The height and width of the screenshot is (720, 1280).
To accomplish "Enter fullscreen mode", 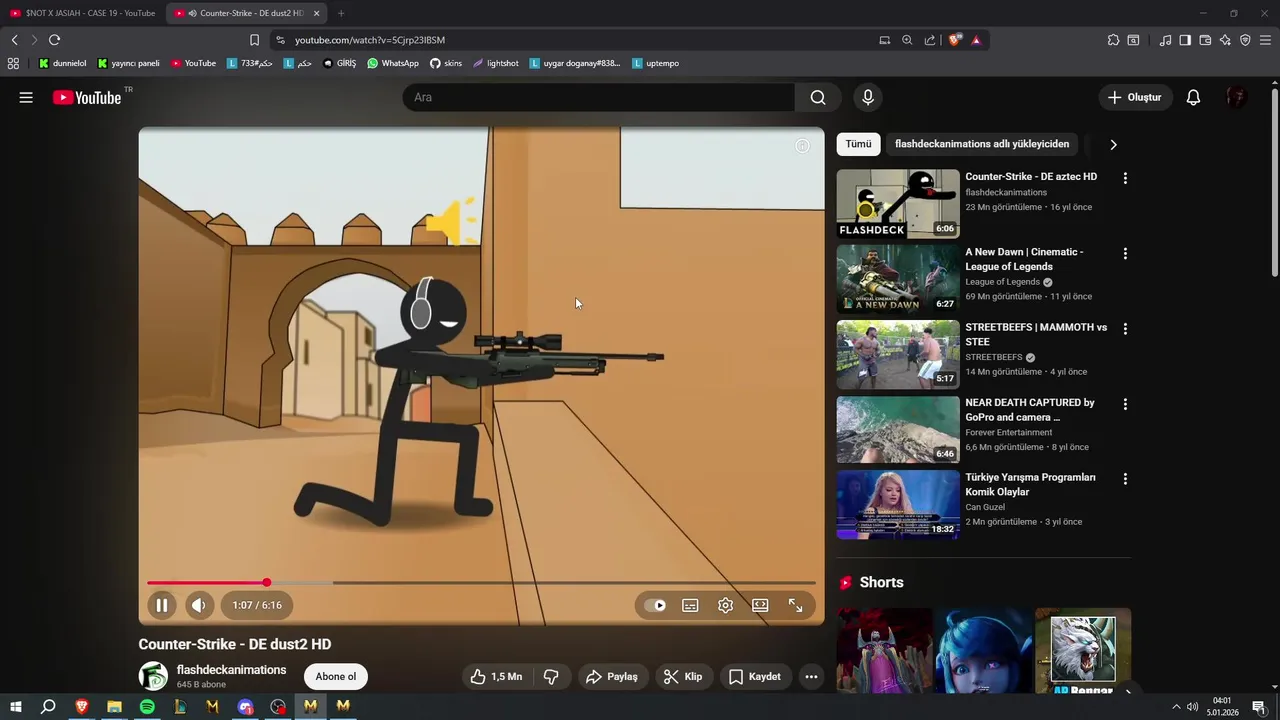I will tap(795, 605).
